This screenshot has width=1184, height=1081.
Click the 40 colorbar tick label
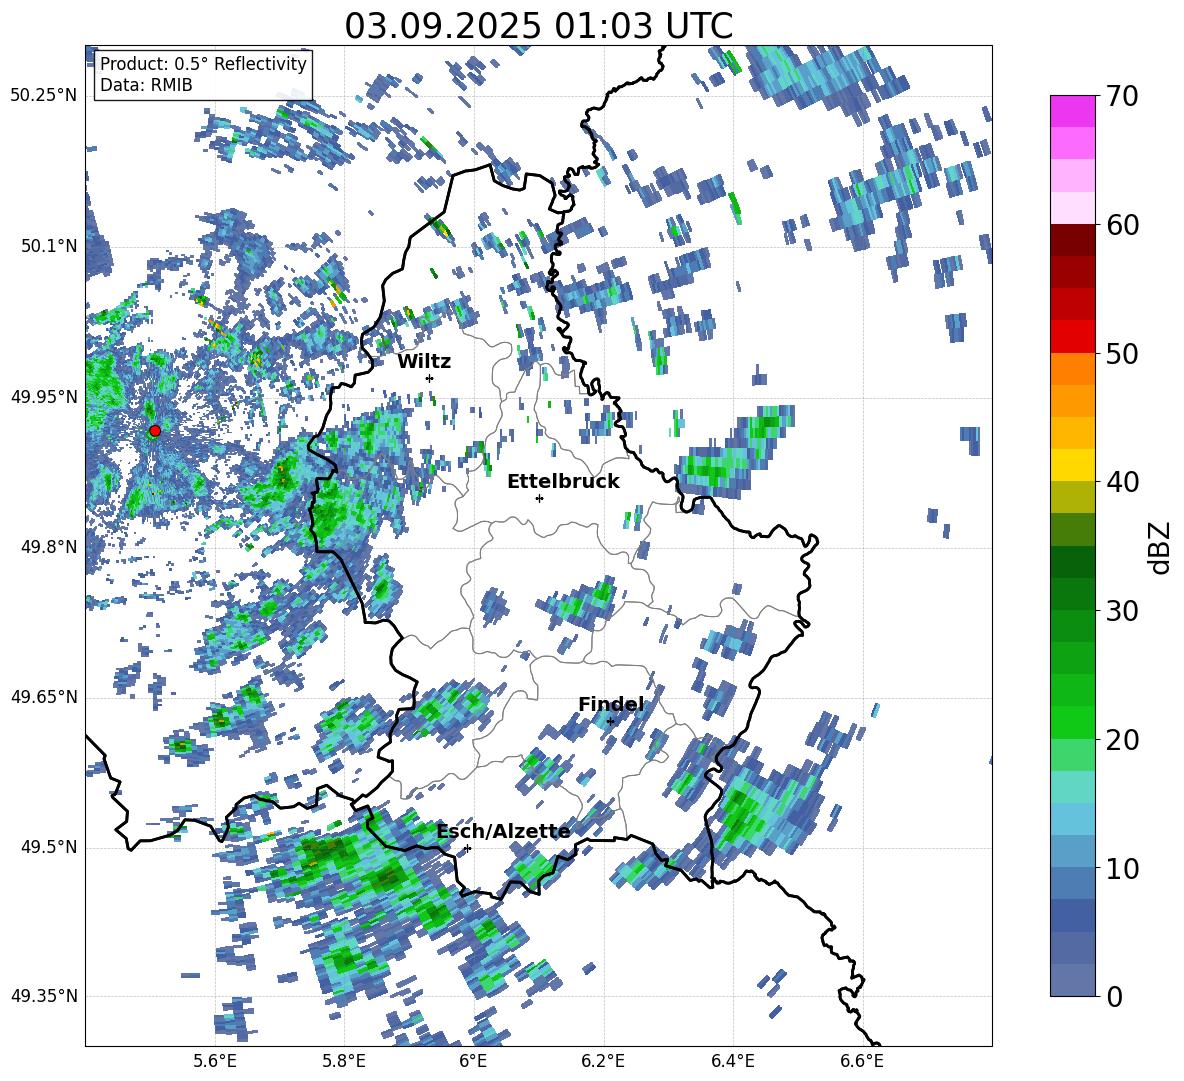point(1122,482)
